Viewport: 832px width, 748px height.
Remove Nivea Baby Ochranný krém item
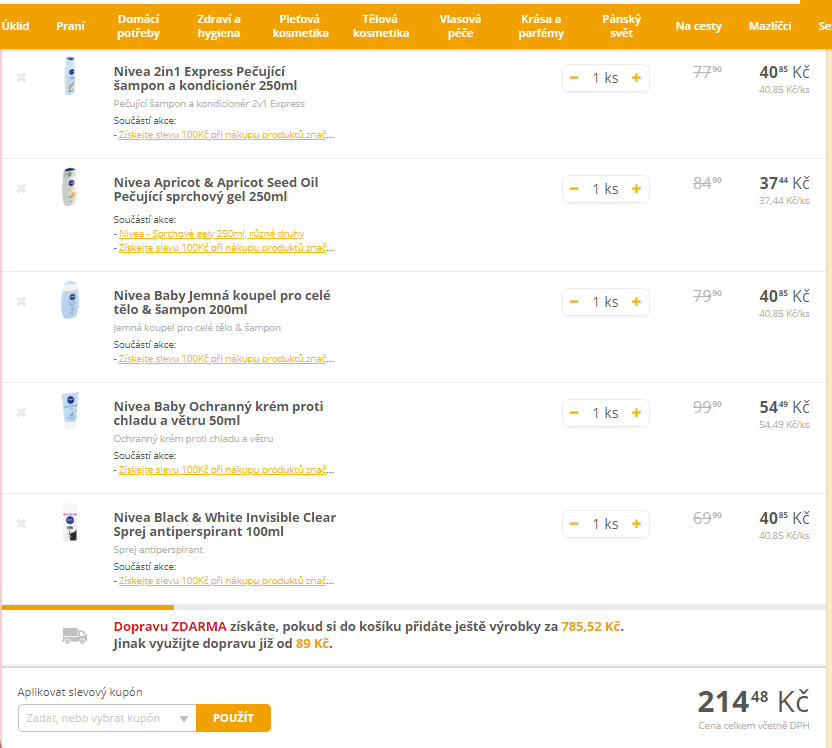coord(21,413)
